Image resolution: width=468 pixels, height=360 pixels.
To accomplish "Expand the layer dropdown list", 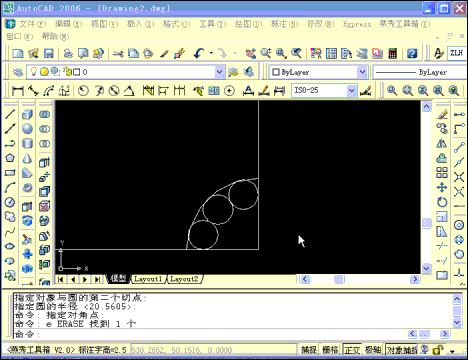I will [219, 72].
